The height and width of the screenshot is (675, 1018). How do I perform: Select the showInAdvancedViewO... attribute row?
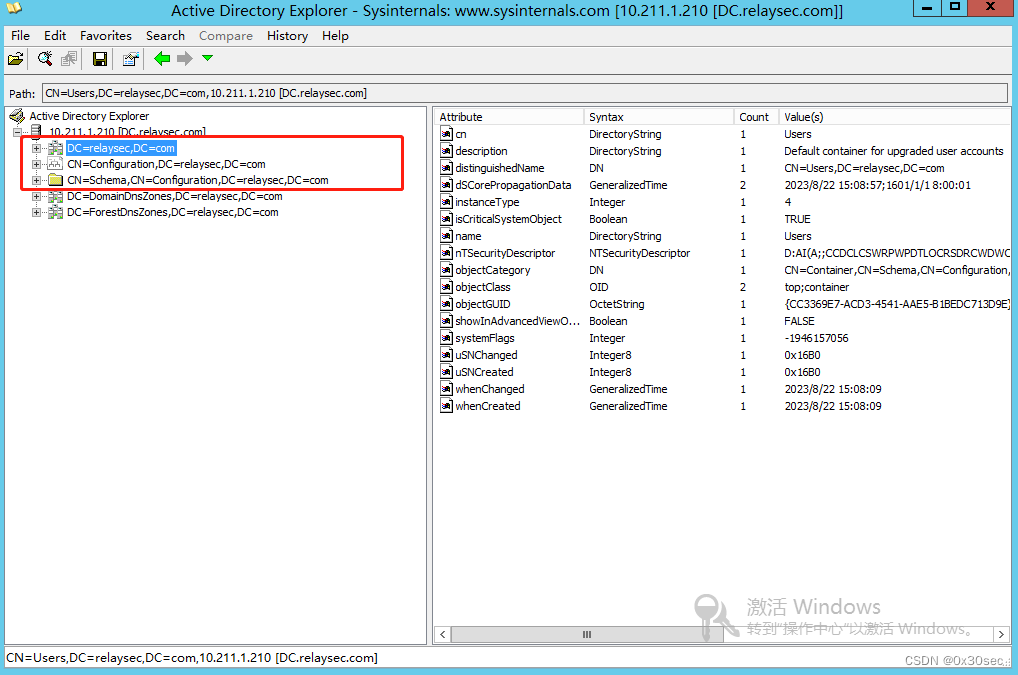pyautogui.click(x=725, y=321)
